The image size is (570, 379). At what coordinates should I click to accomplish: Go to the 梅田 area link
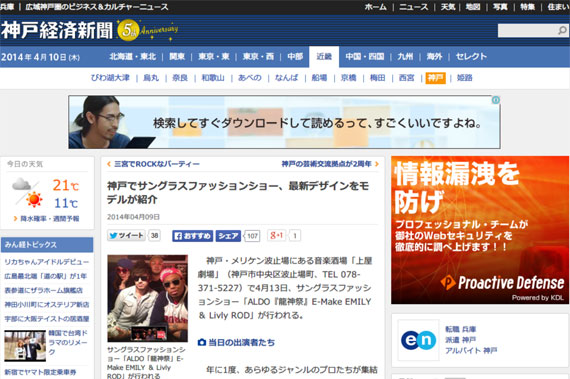pos(377,78)
